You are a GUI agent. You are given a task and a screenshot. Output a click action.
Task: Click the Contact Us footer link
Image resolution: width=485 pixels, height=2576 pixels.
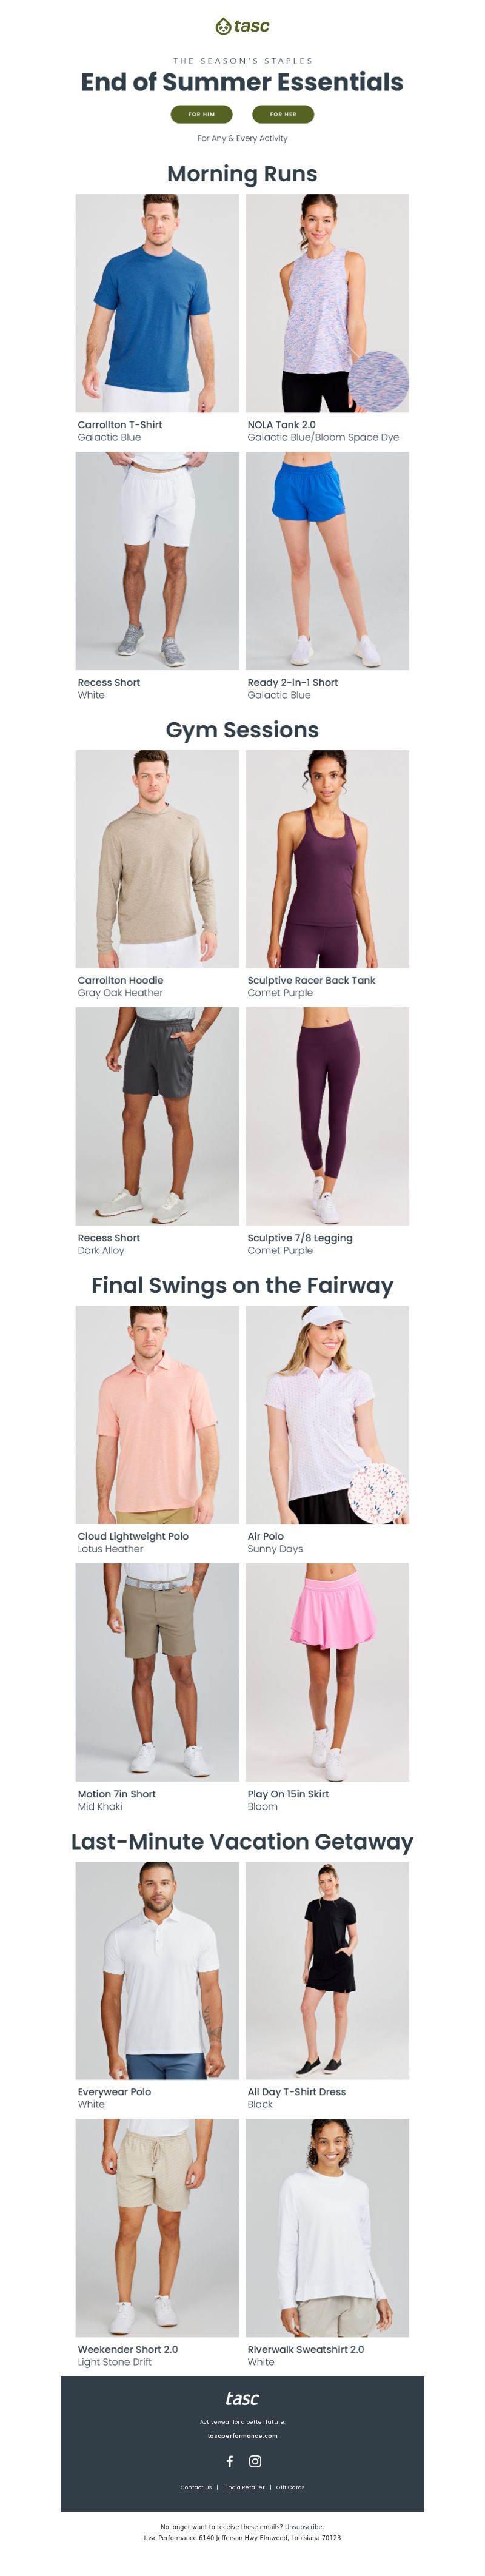[x=196, y=2487]
